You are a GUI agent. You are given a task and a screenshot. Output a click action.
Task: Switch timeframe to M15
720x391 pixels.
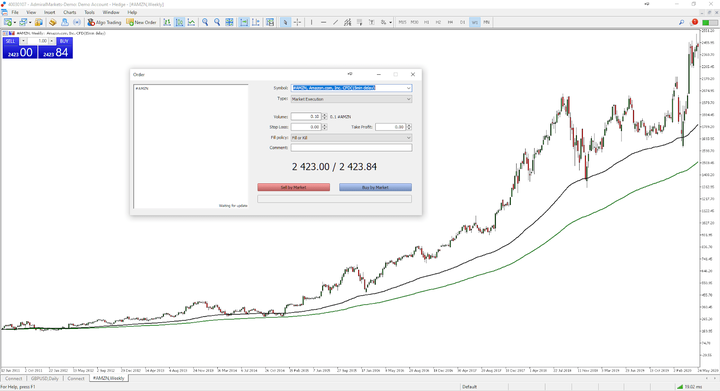(403, 22)
